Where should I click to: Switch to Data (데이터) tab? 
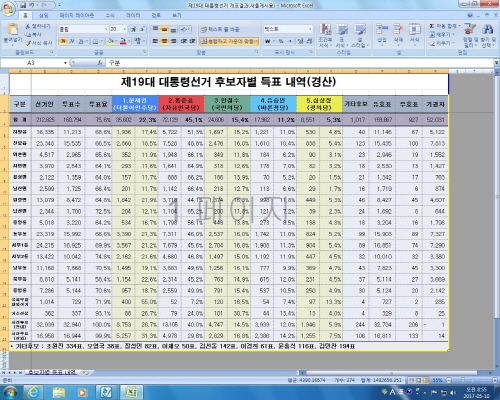133,15
